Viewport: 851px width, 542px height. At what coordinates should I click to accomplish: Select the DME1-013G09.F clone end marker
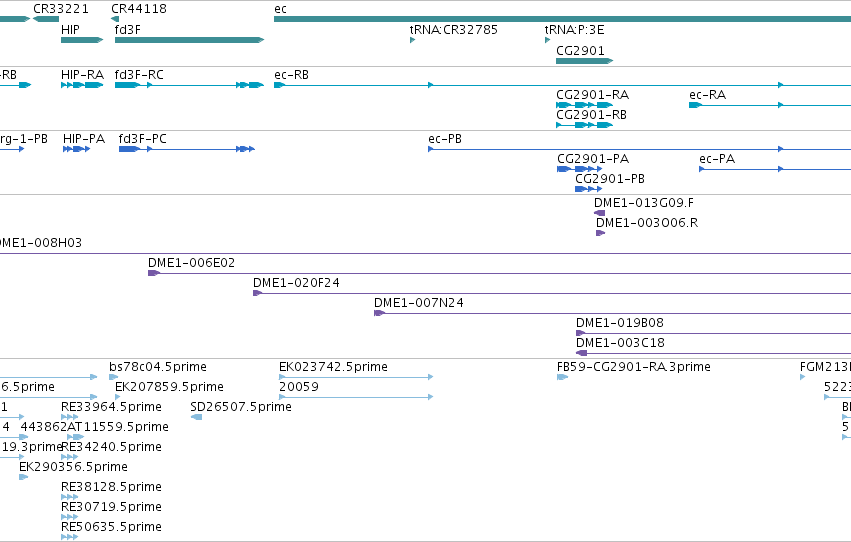click(x=600, y=213)
